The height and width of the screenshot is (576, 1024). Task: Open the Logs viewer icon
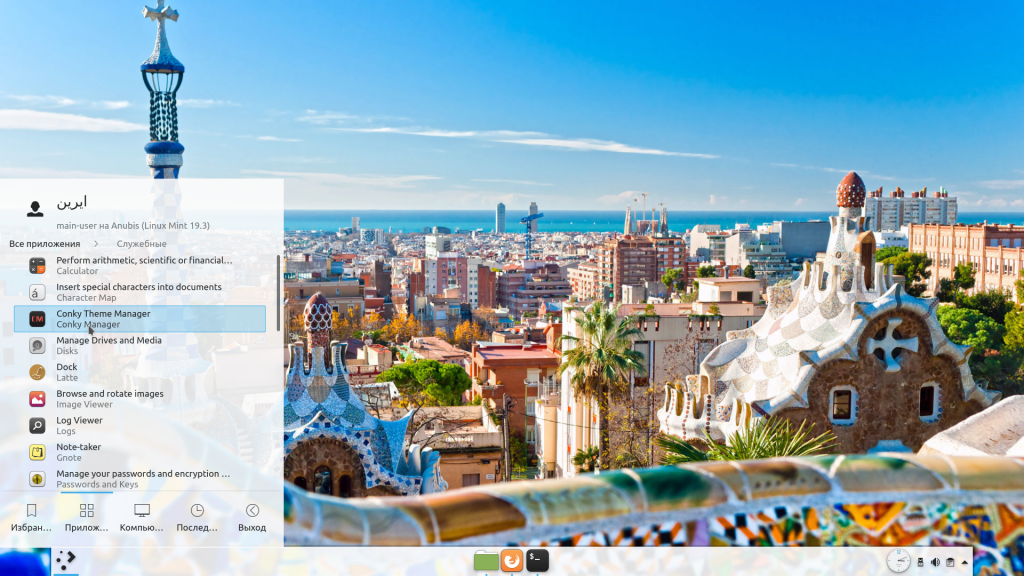point(37,426)
